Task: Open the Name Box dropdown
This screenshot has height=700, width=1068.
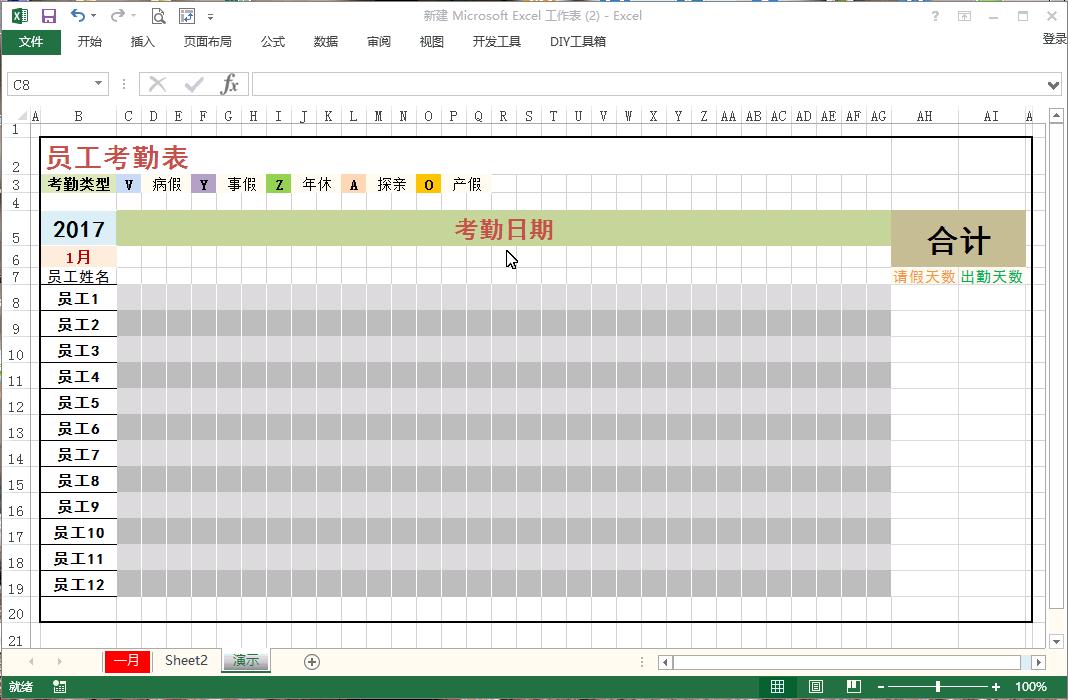Action: click(x=96, y=84)
